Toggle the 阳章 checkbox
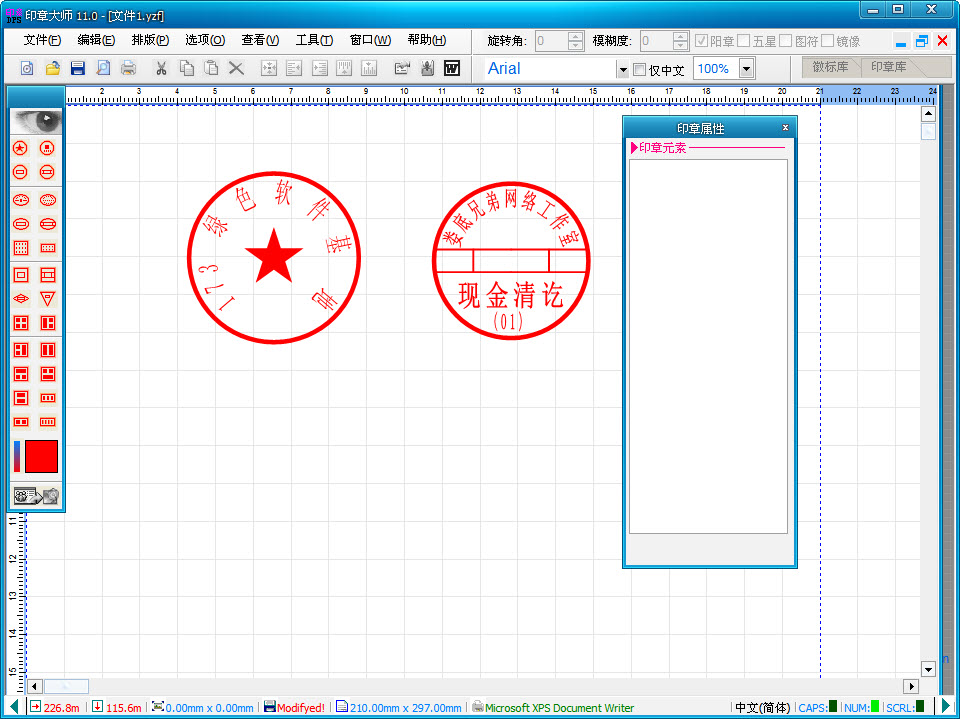960x719 pixels. (702, 40)
